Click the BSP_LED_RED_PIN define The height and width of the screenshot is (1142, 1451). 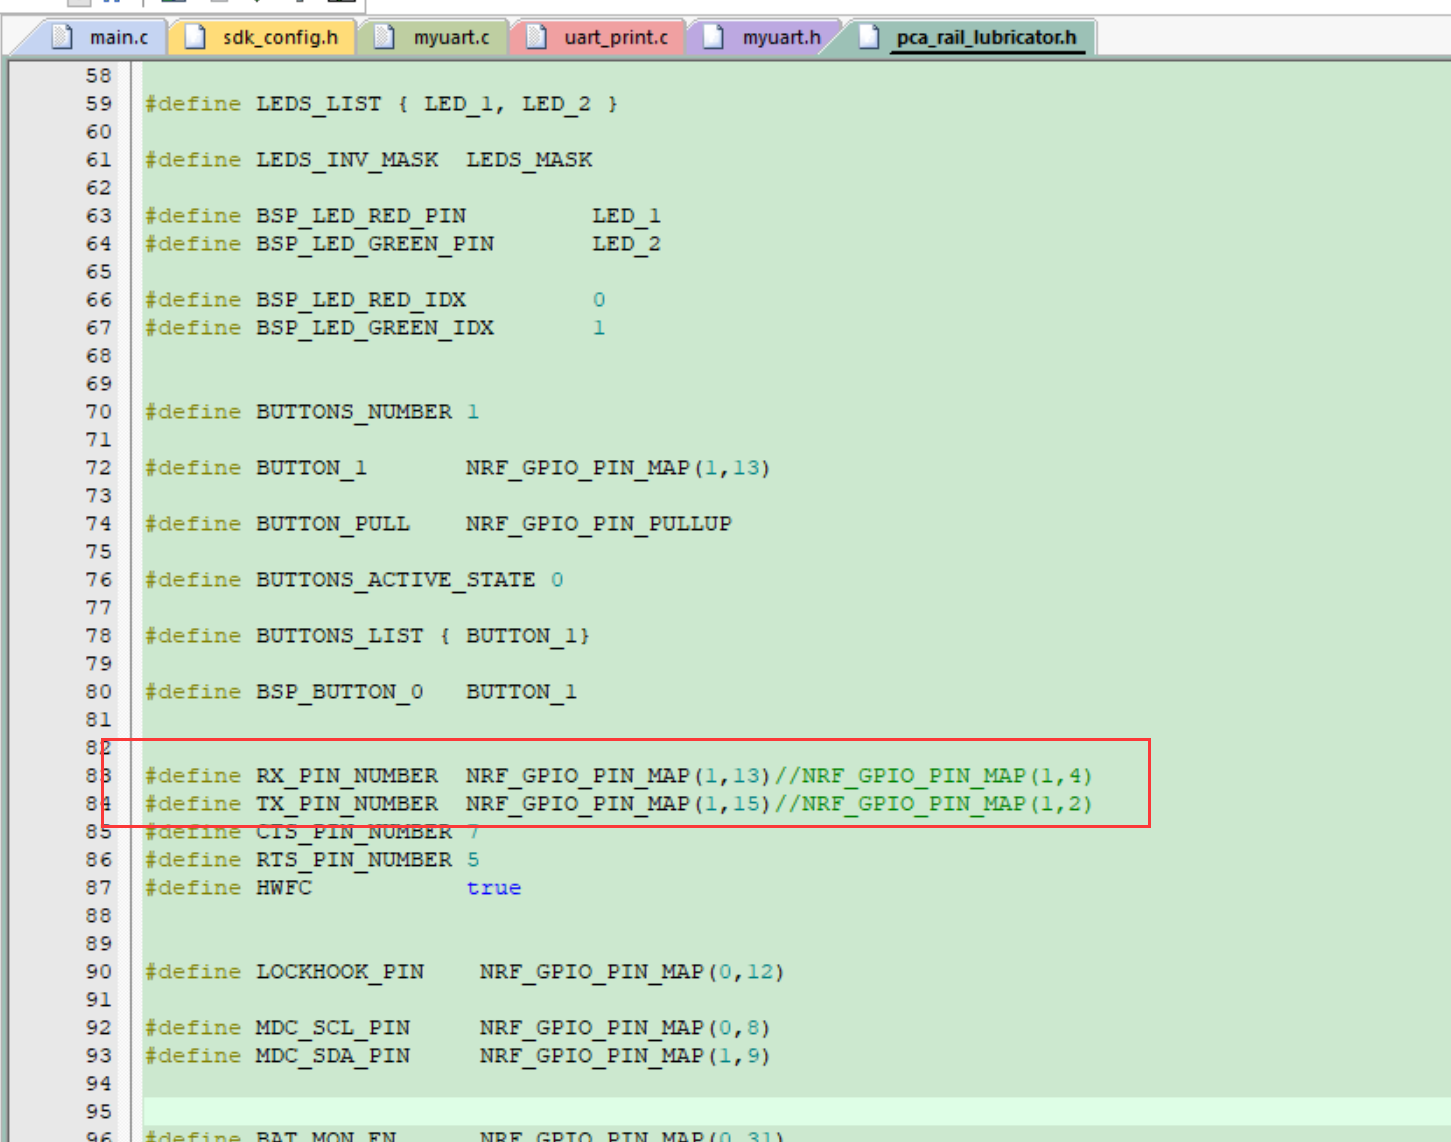pyautogui.click(x=361, y=216)
